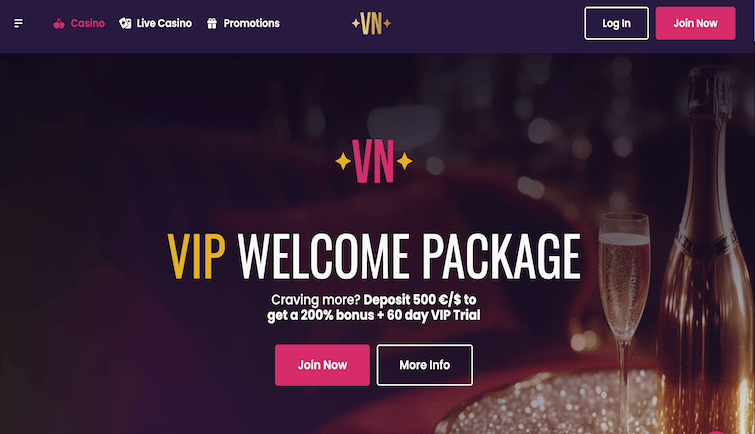Click the playing cards Live Casino icon

coord(125,23)
